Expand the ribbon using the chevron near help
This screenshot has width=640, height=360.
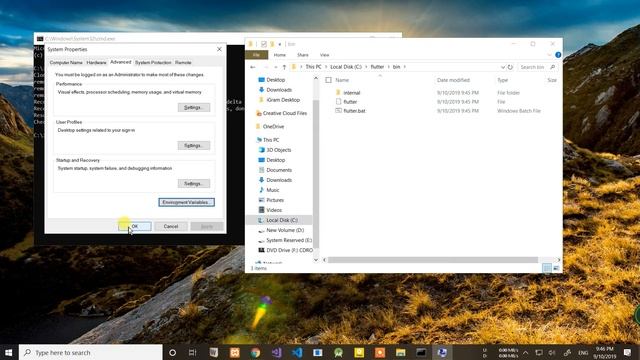(x=549, y=55)
